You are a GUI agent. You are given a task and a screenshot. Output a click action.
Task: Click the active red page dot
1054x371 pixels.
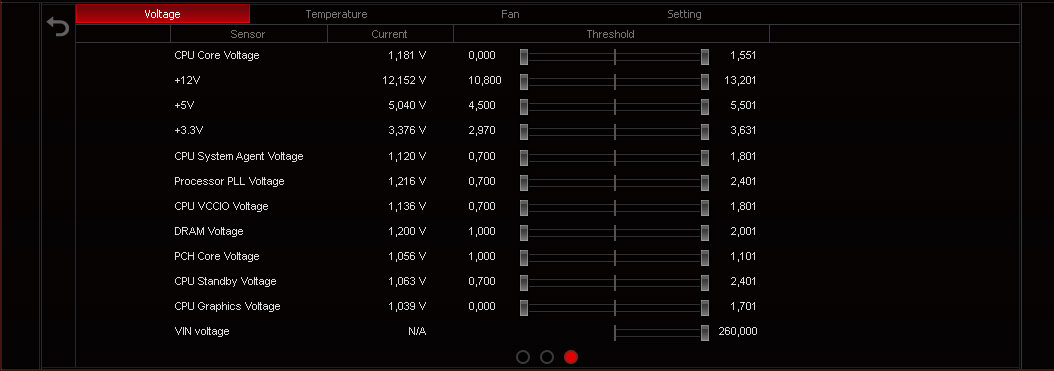coord(571,357)
